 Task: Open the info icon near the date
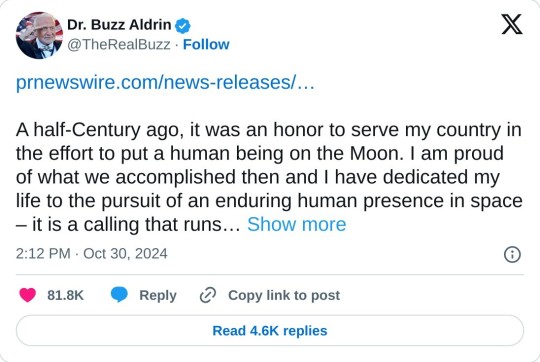tap(512, 255)
